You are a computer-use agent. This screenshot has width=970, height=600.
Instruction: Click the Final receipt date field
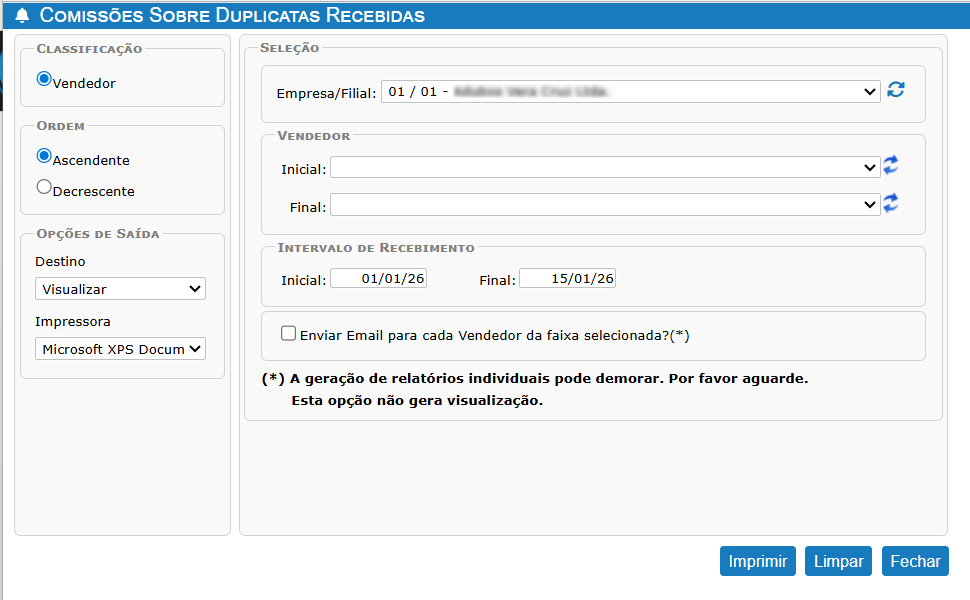567,278
